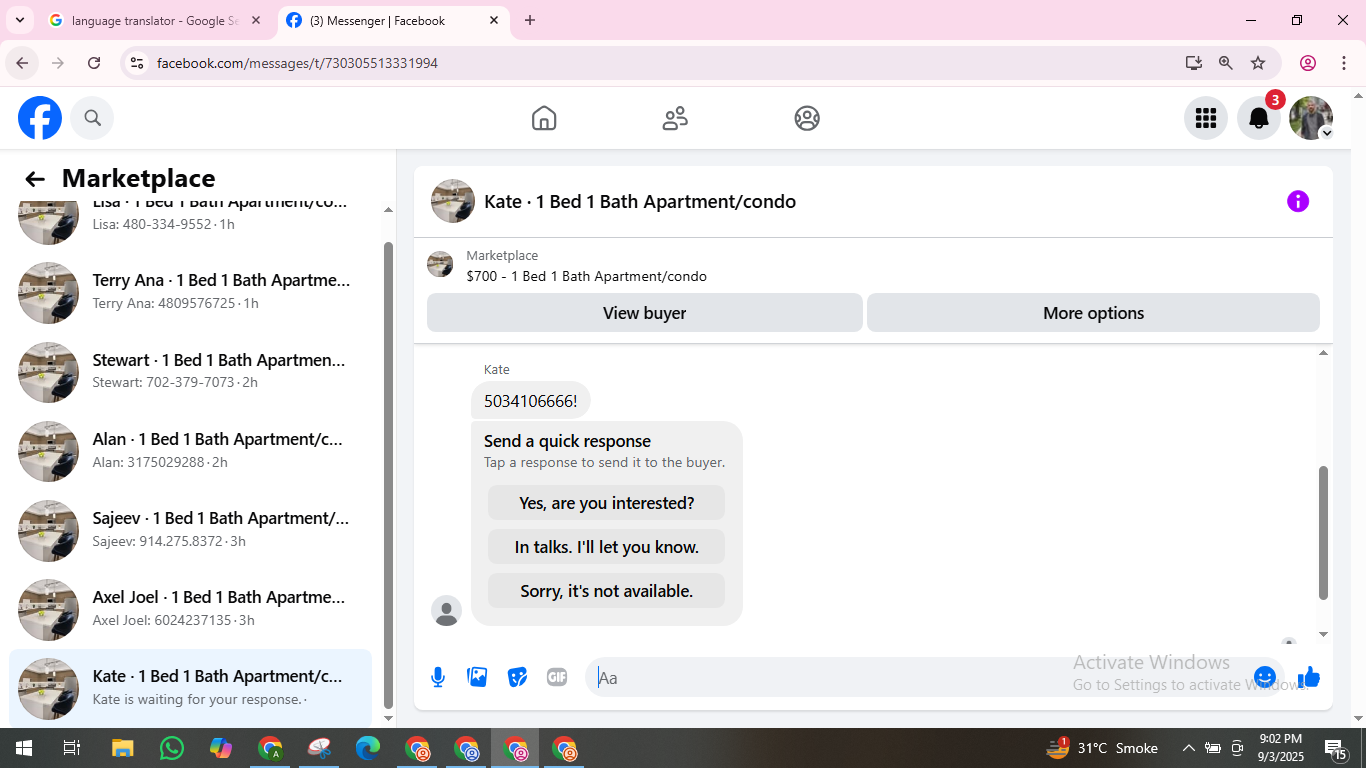Send a thumbs-up like
The width and height of the screenshot is (1366, 768).
click(1309, 677)
